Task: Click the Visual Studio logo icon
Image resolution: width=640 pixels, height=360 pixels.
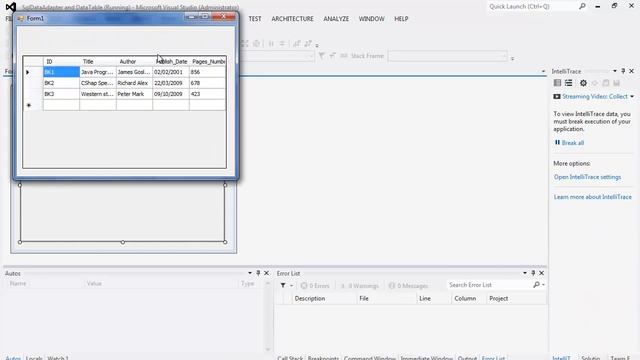Action: coord(11,7)
